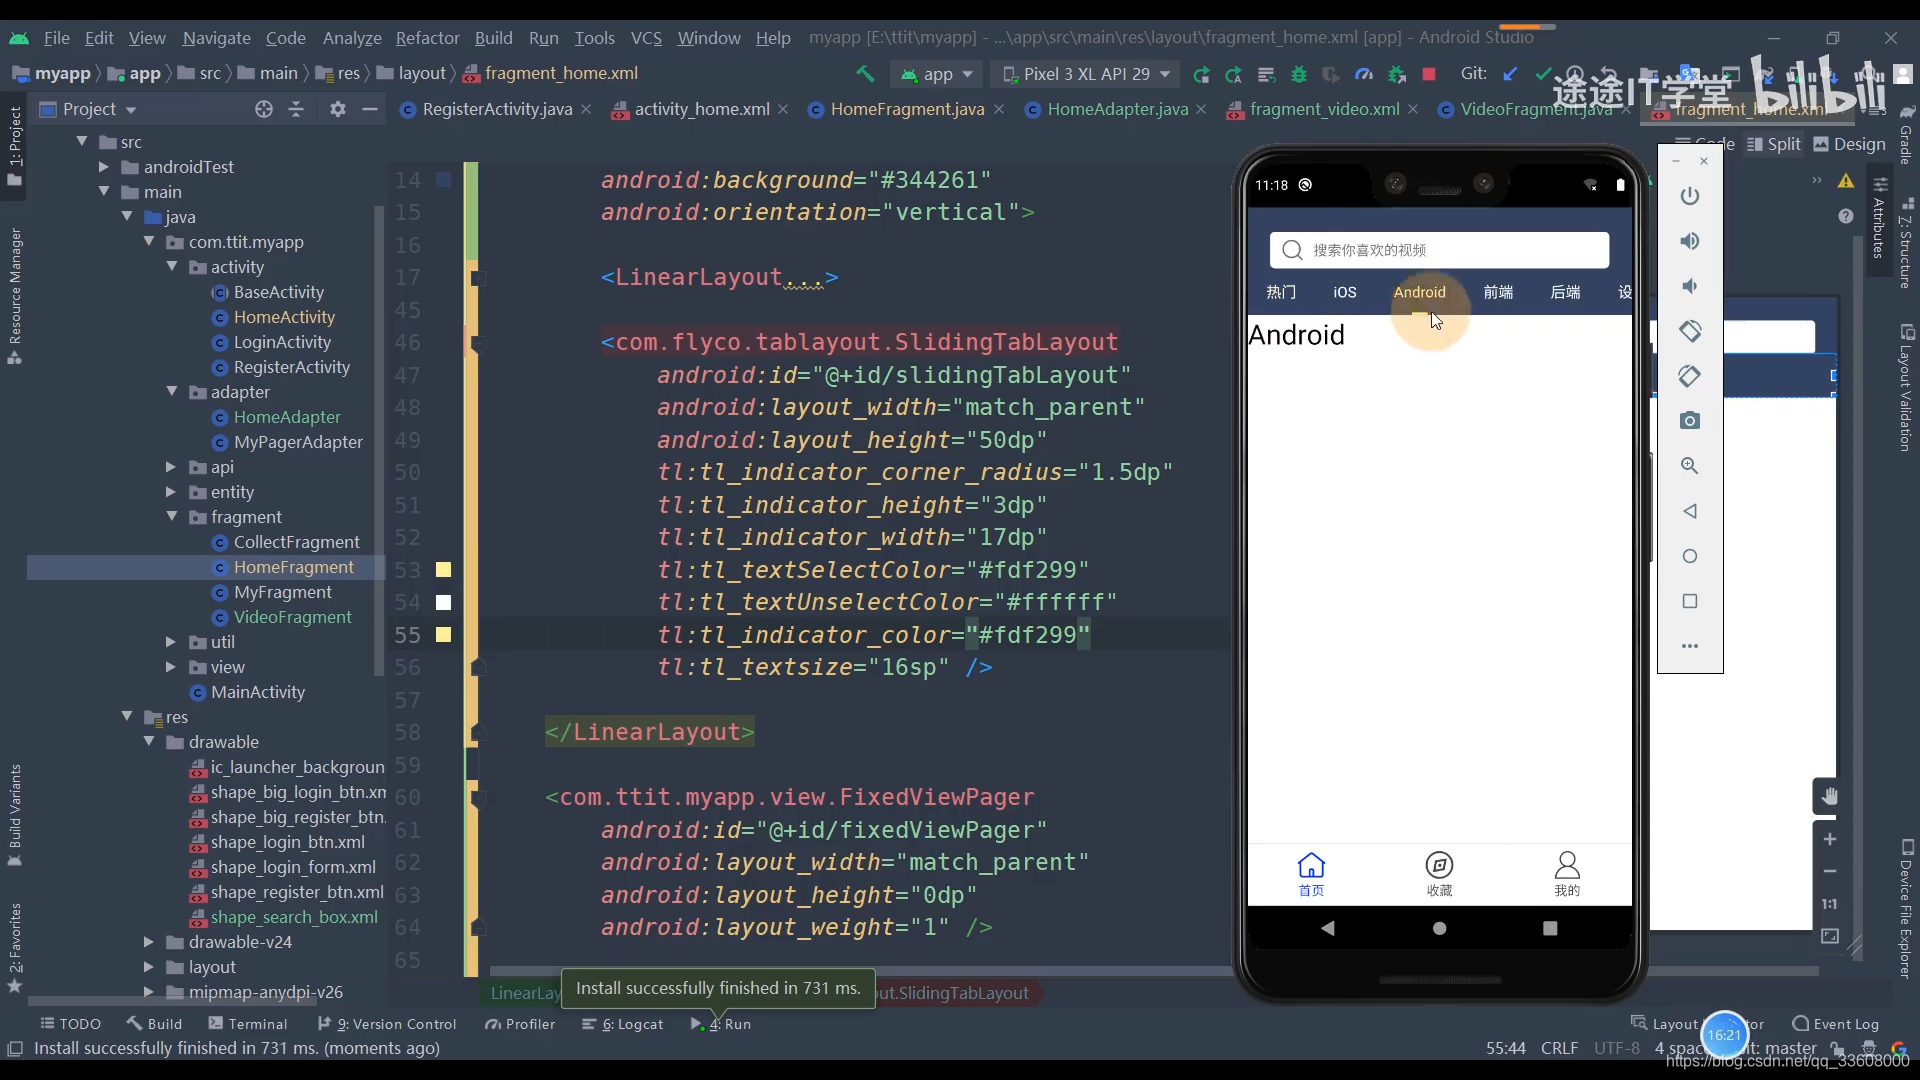Click the locate target icon in Project panel
1920x1080 pixels.
[x=264, y=109]
